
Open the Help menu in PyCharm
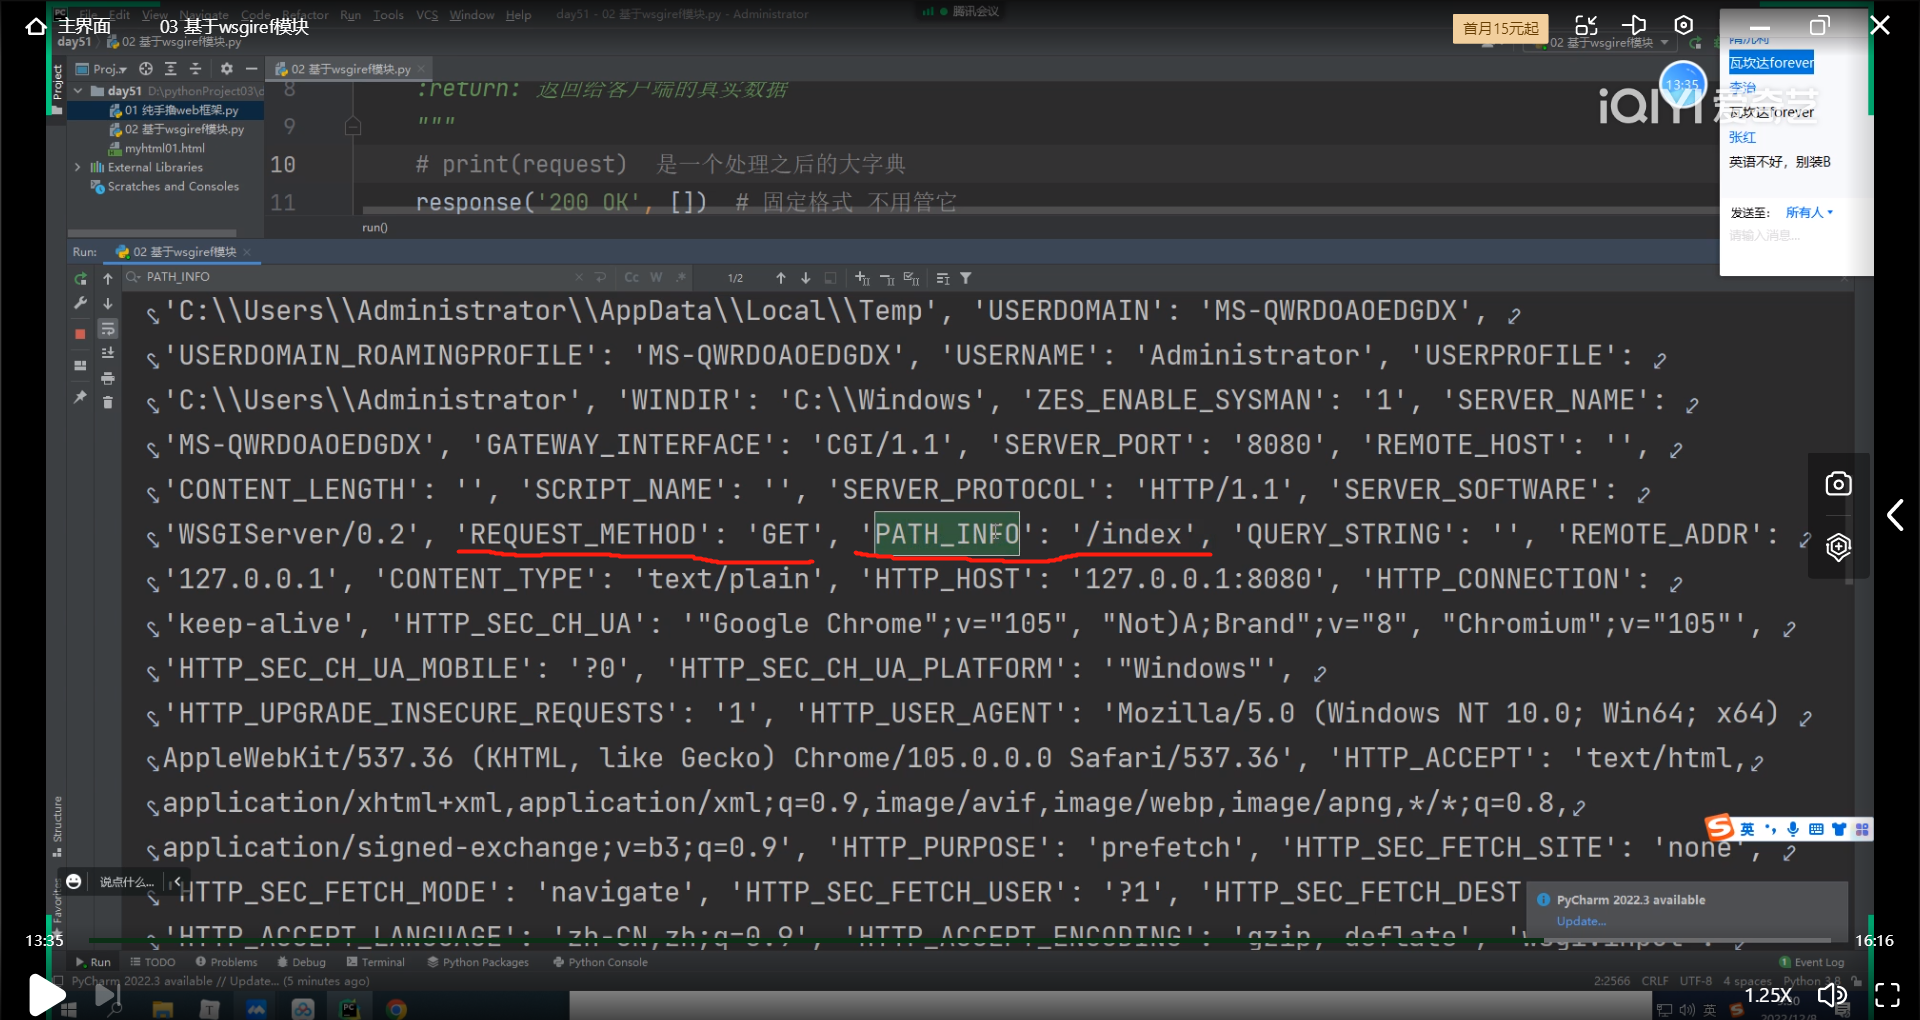tap(518, 15)
